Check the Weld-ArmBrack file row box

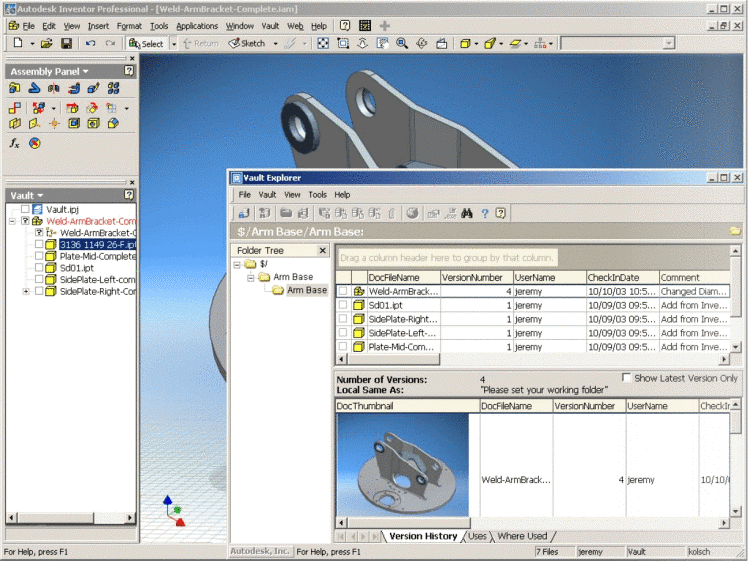(343, 291)
